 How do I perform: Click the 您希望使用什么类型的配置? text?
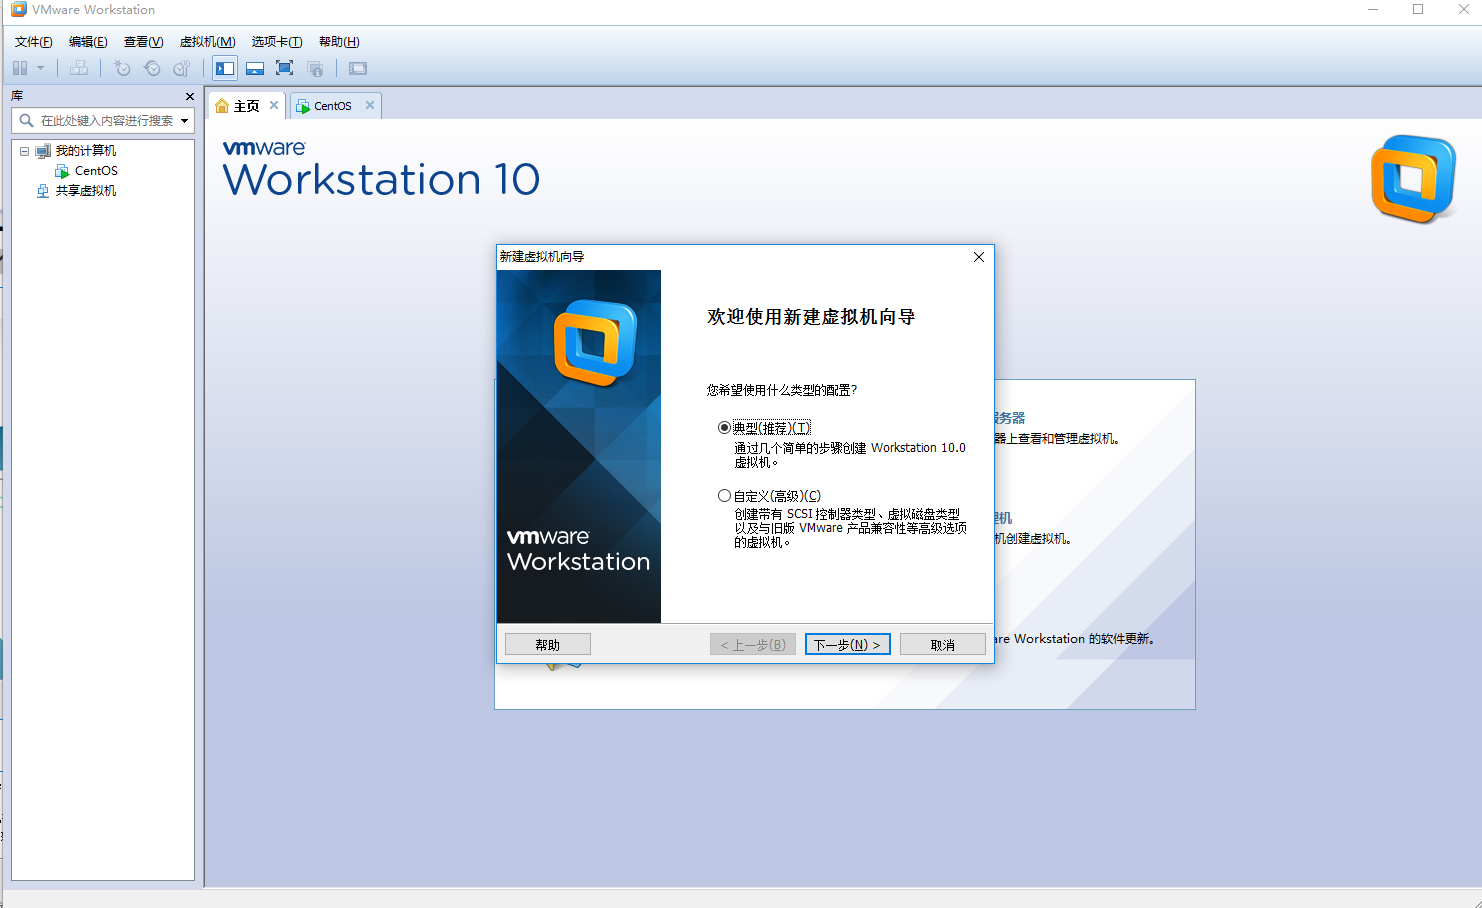(782, 390)
